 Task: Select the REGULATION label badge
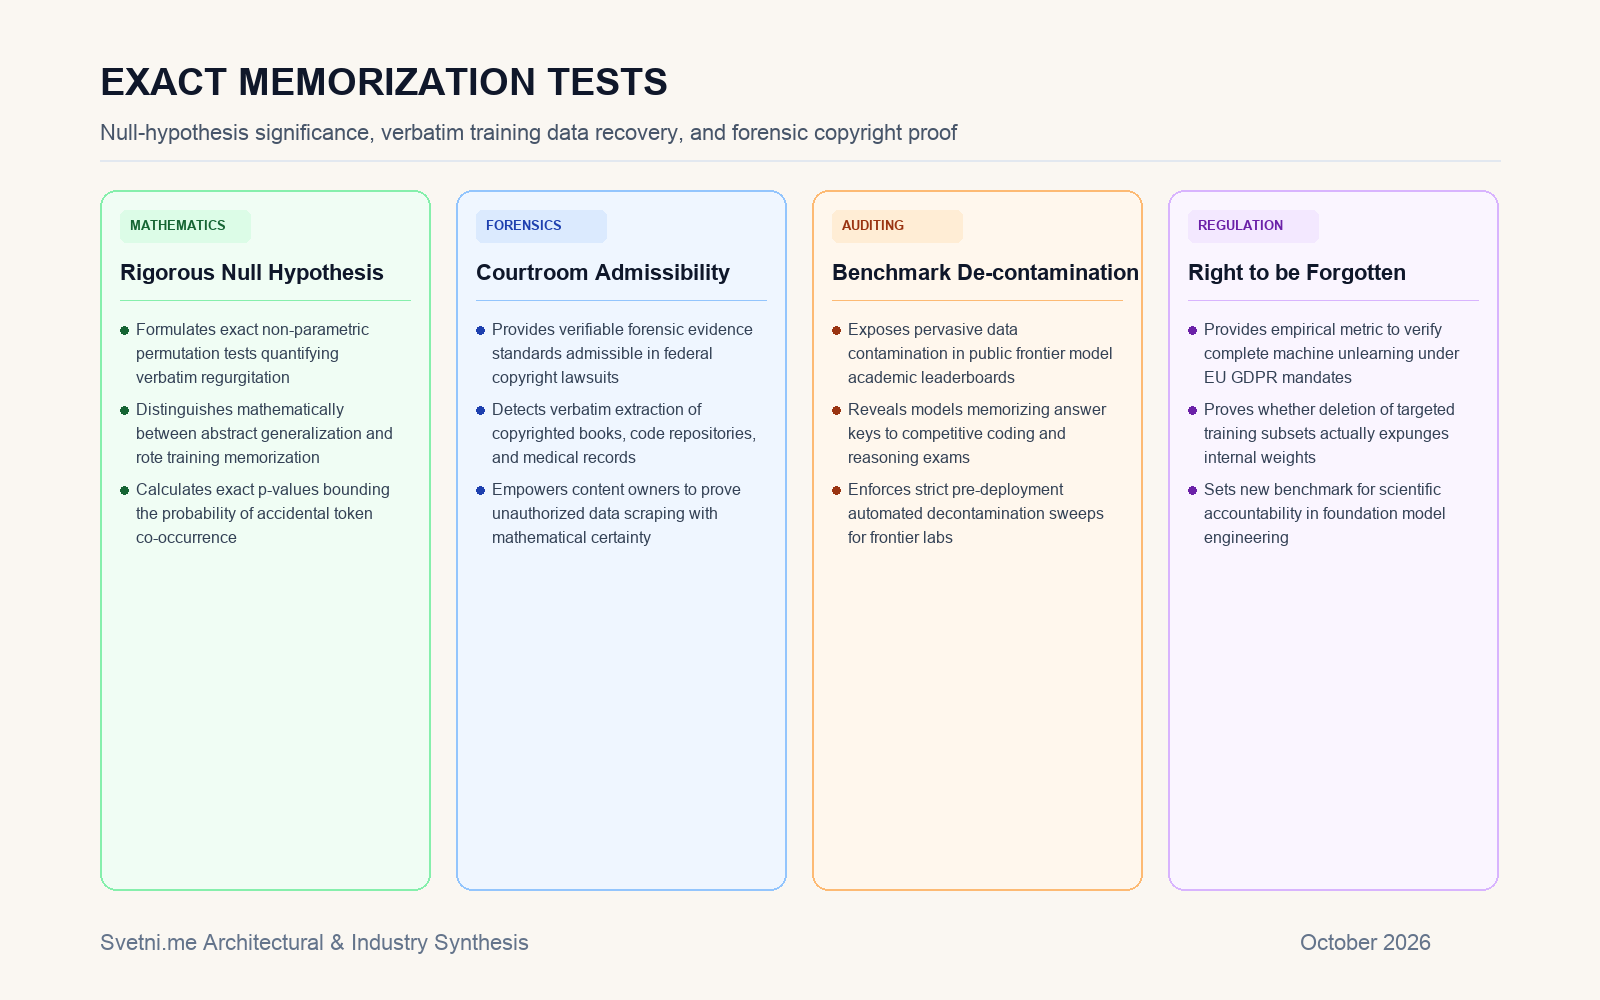[x=1253, y=226]
